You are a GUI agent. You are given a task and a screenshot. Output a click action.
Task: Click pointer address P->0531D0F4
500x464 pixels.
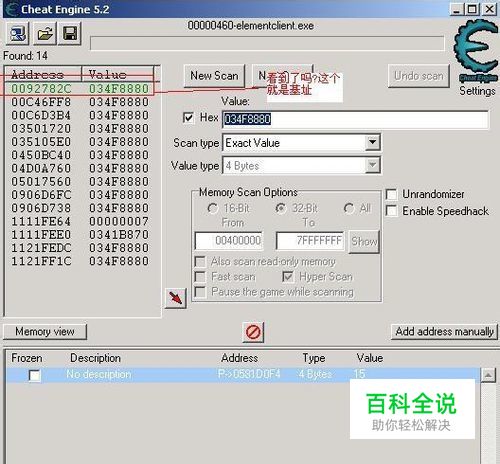tap(249, 374)
